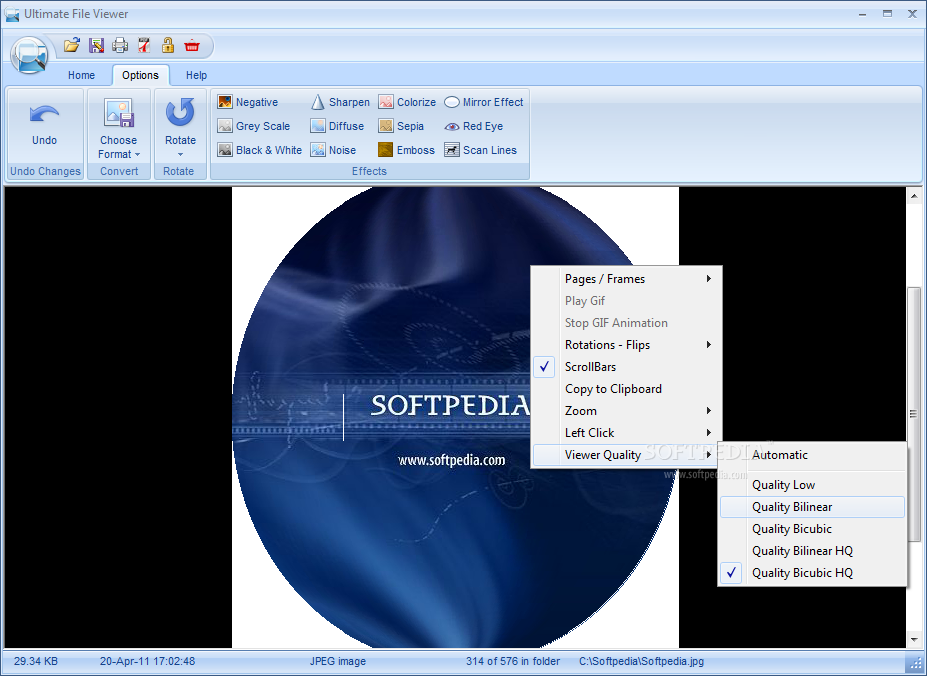927x676 pixels.
Task: Click the vertical scrollbar down arrow
Action: (x=914, y=639)
